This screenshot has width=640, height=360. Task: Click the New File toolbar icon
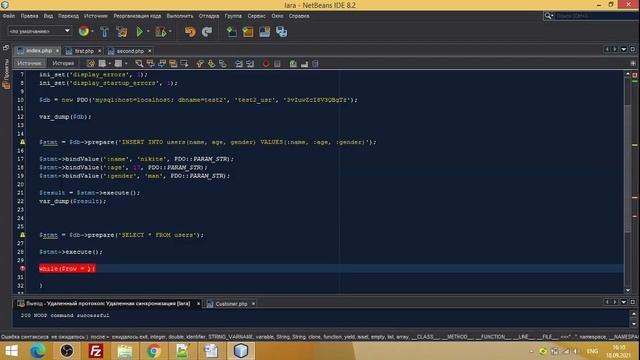point(231,32)
